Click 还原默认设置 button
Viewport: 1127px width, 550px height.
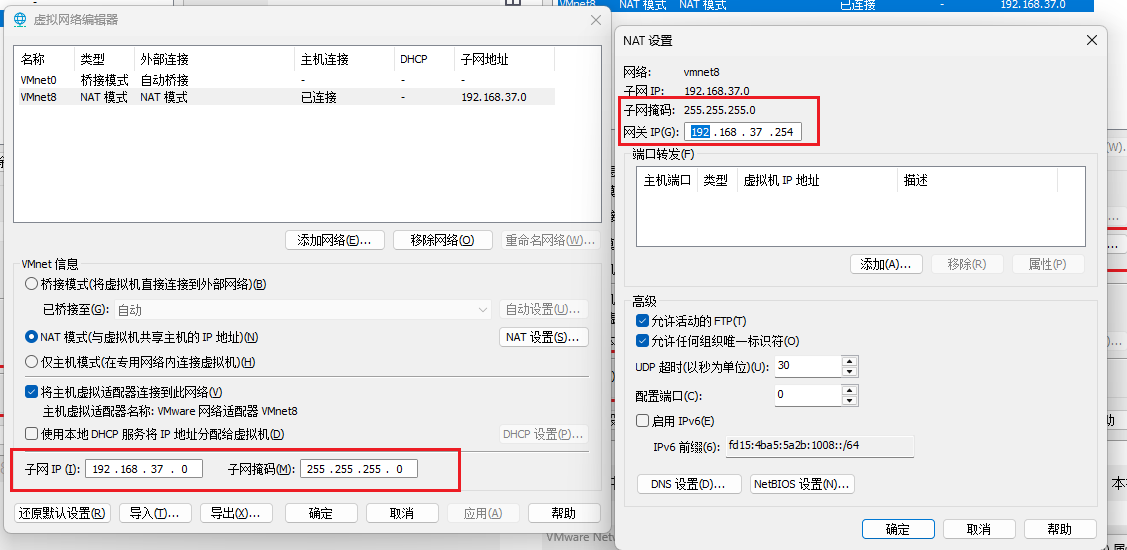click(63, 513)
